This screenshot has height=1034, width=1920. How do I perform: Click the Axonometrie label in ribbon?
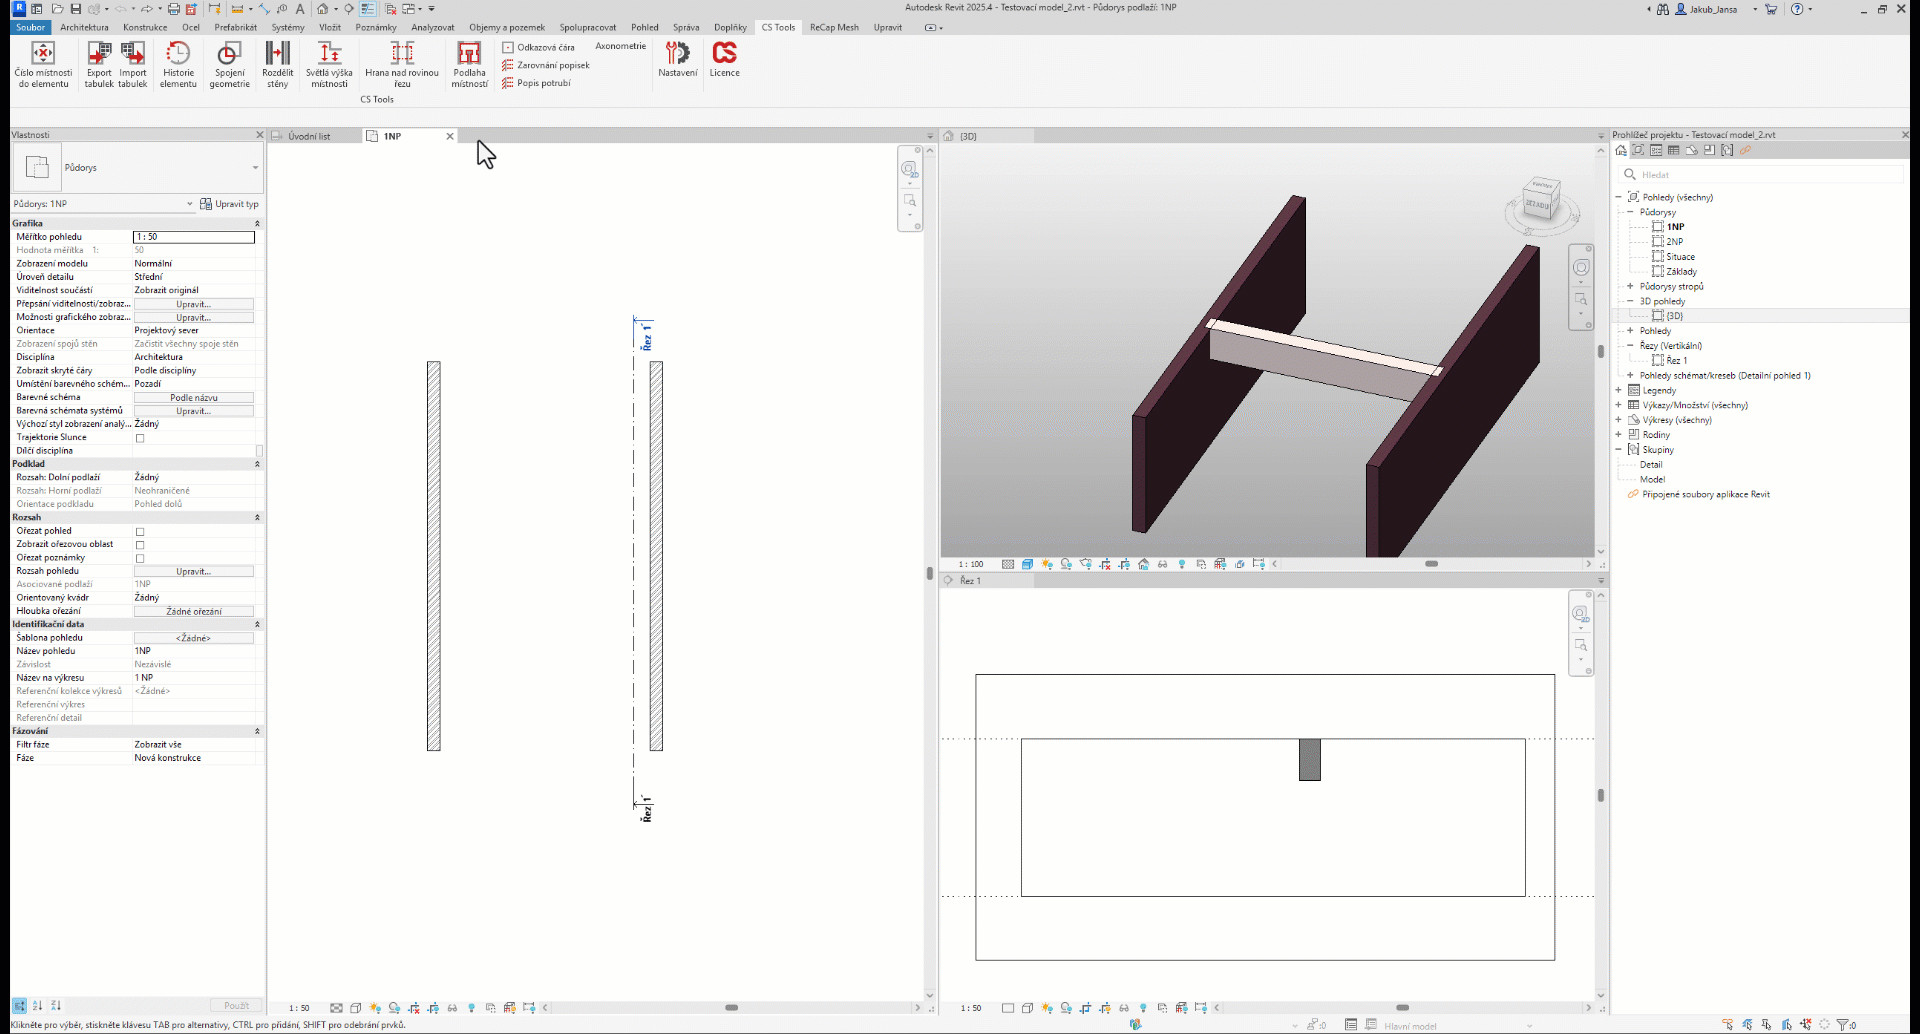[621, 46]
